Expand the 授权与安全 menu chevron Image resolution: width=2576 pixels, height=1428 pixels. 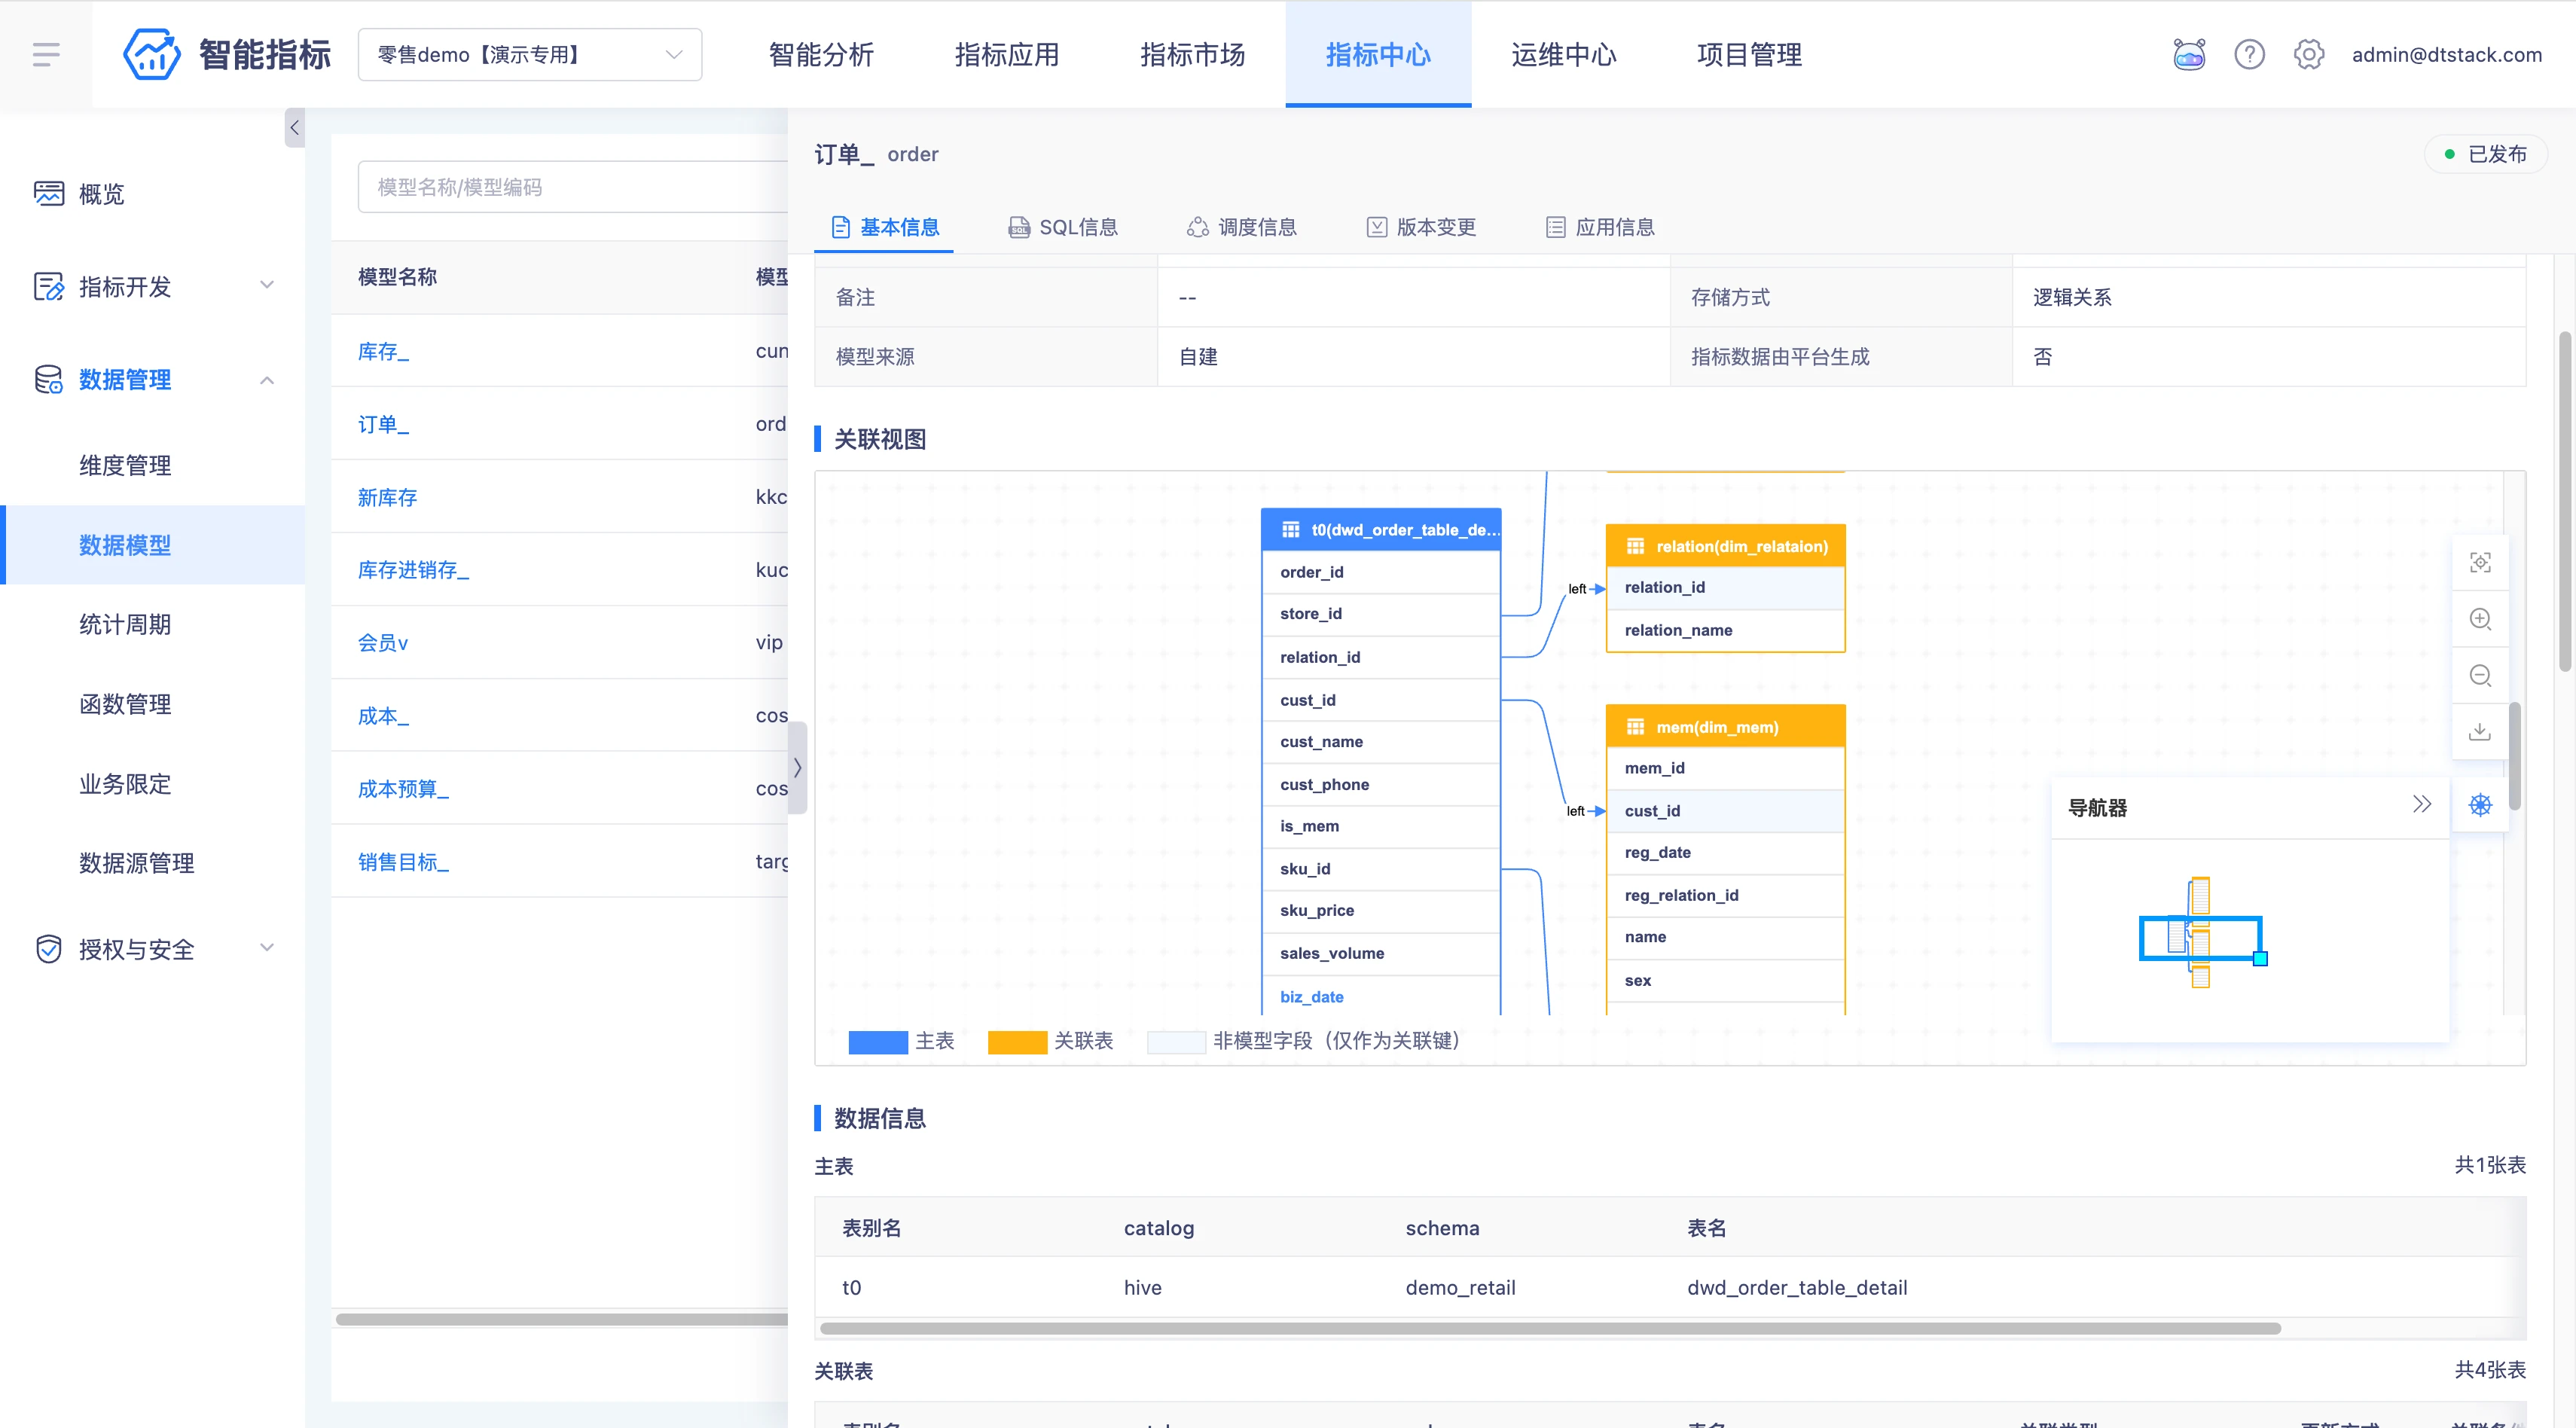point(267,948)
